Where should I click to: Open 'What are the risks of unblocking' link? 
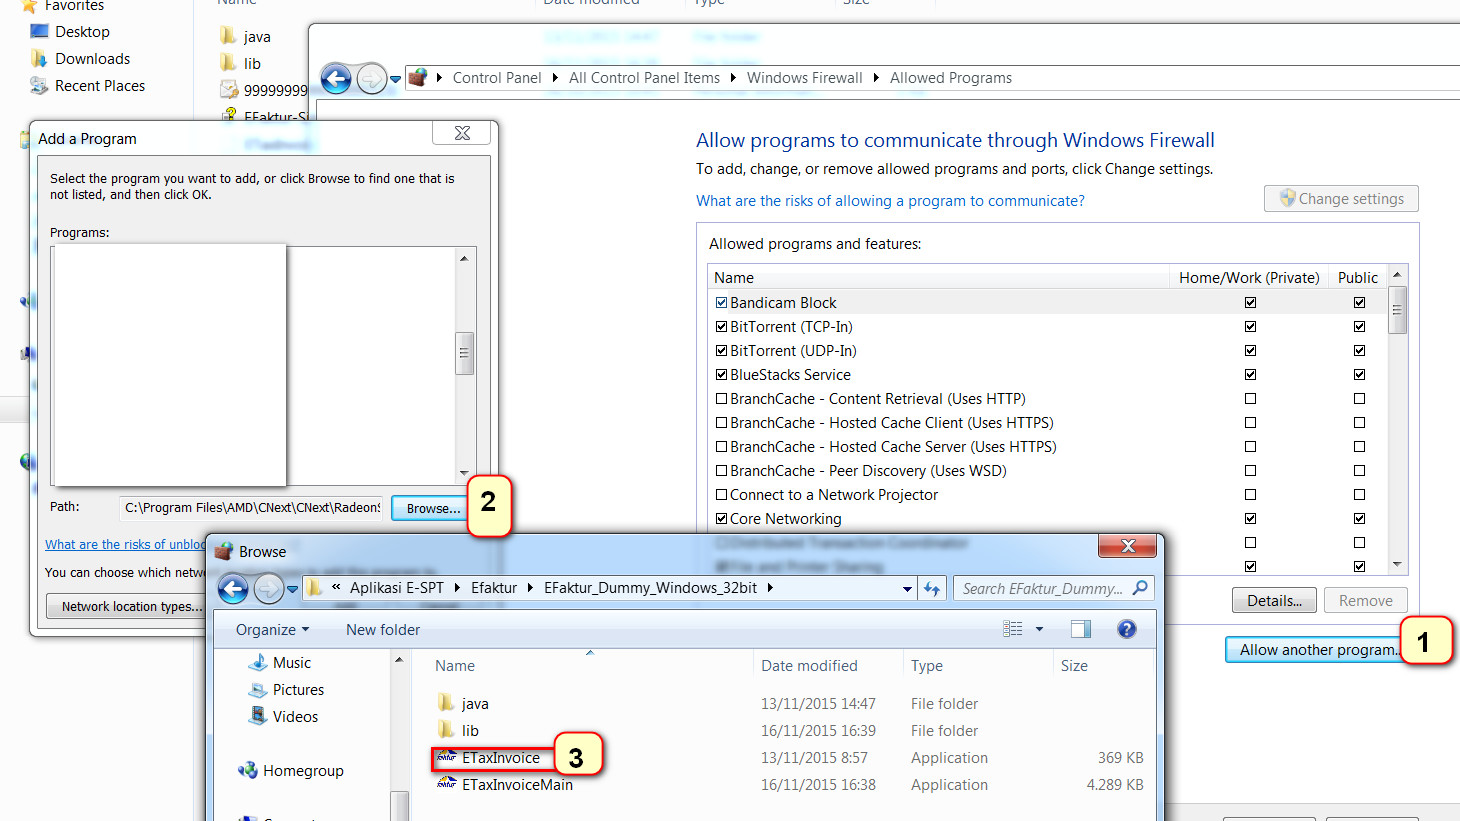125,545
